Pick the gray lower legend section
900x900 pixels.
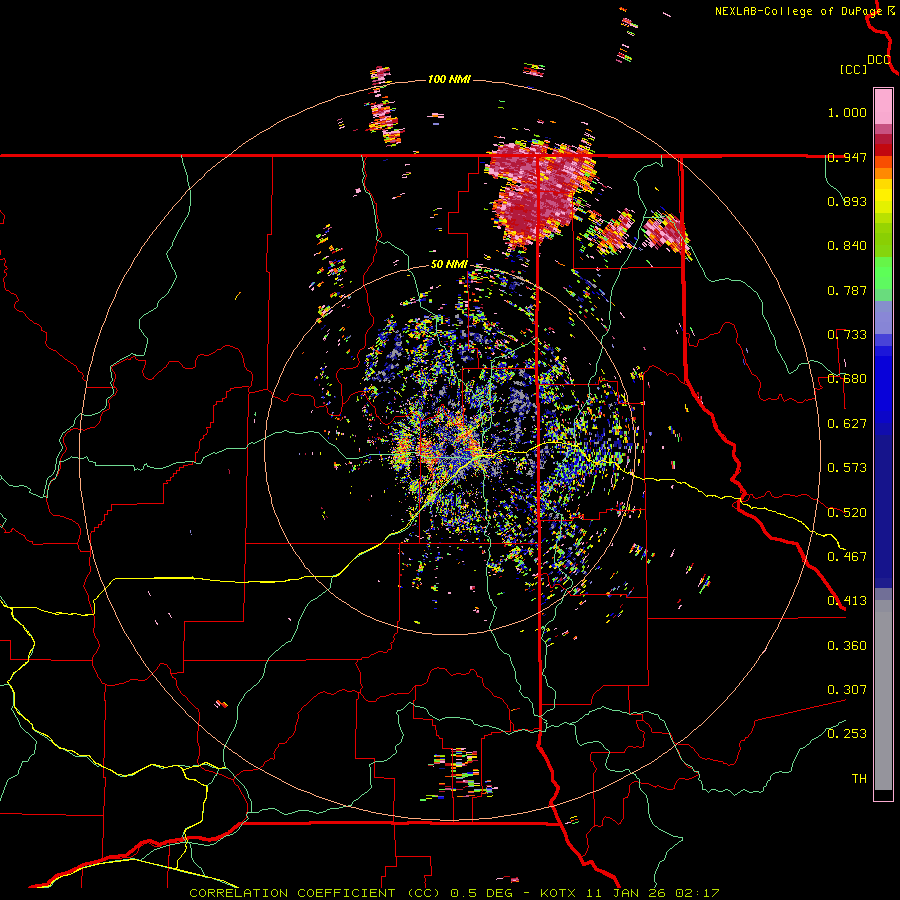click(883, 695)
